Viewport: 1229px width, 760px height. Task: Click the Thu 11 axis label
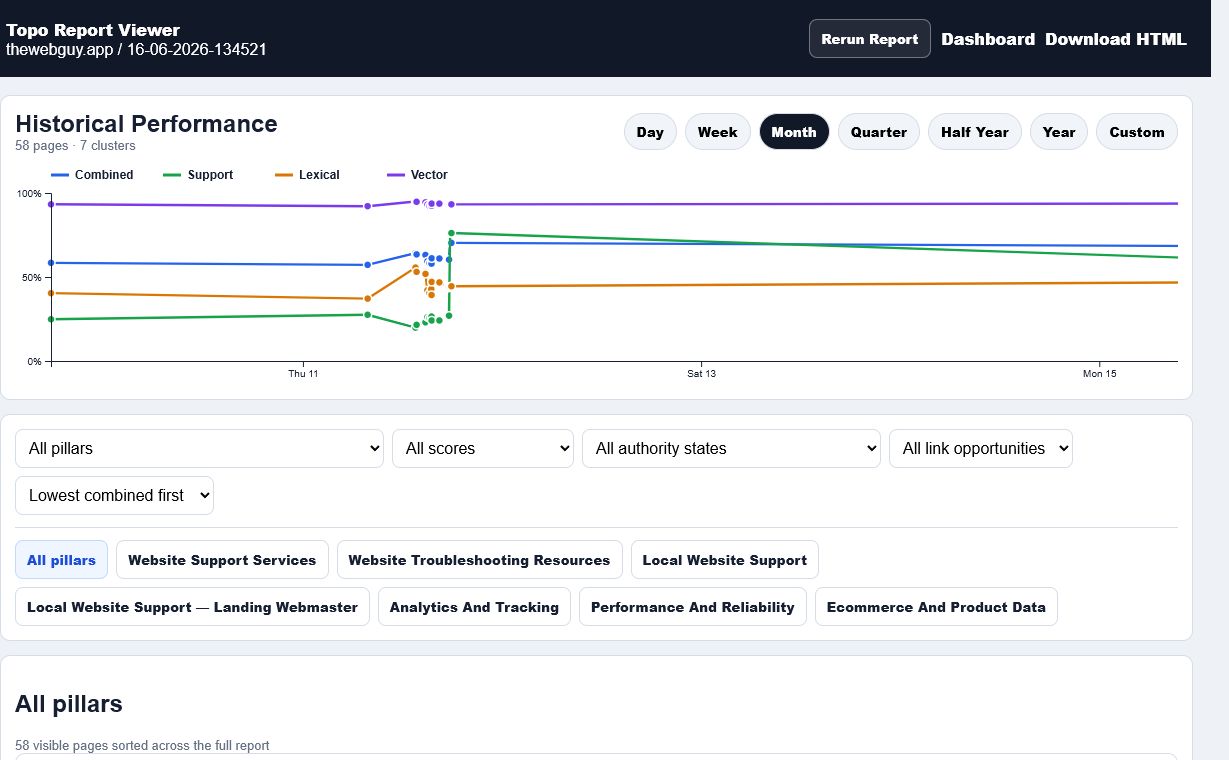303,374
